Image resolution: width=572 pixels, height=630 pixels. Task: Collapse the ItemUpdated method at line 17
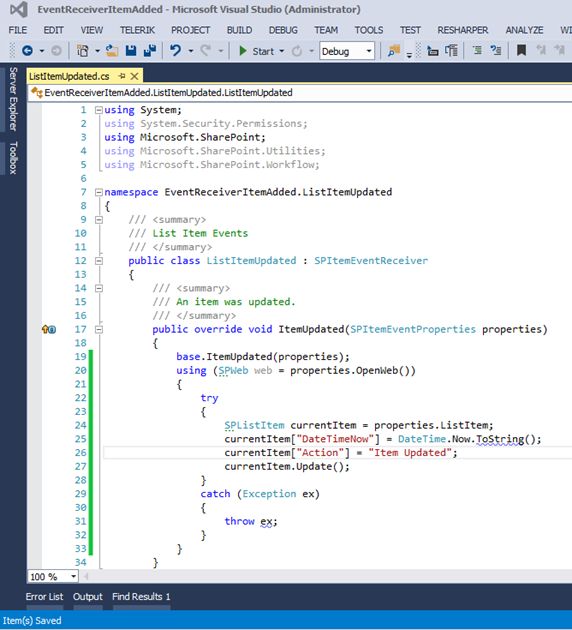tap(99, 329)
